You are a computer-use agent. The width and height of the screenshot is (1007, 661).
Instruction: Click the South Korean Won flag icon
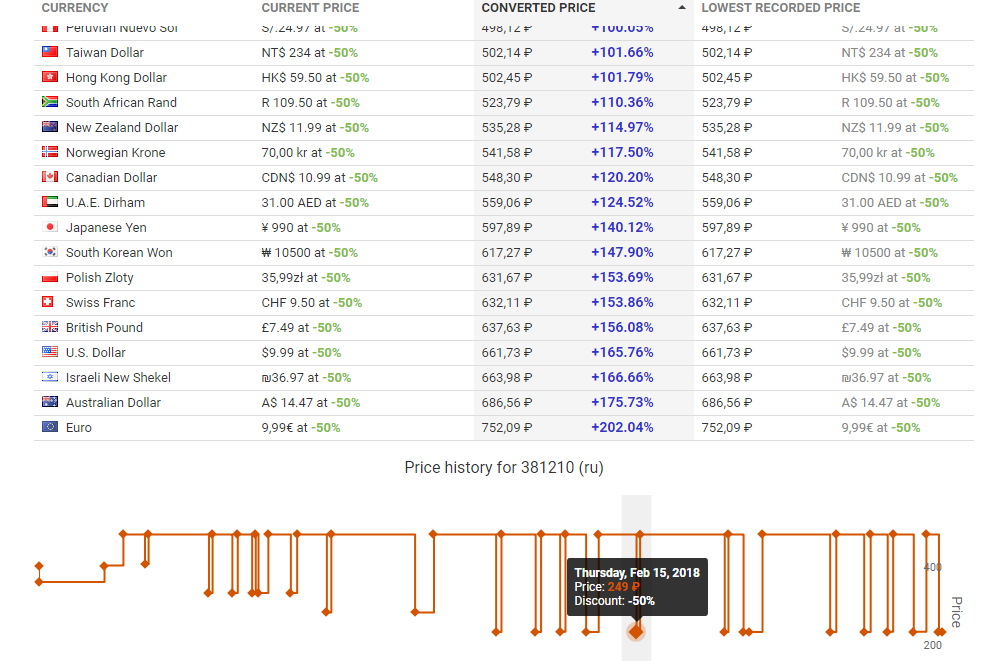[x=50, y=252]
